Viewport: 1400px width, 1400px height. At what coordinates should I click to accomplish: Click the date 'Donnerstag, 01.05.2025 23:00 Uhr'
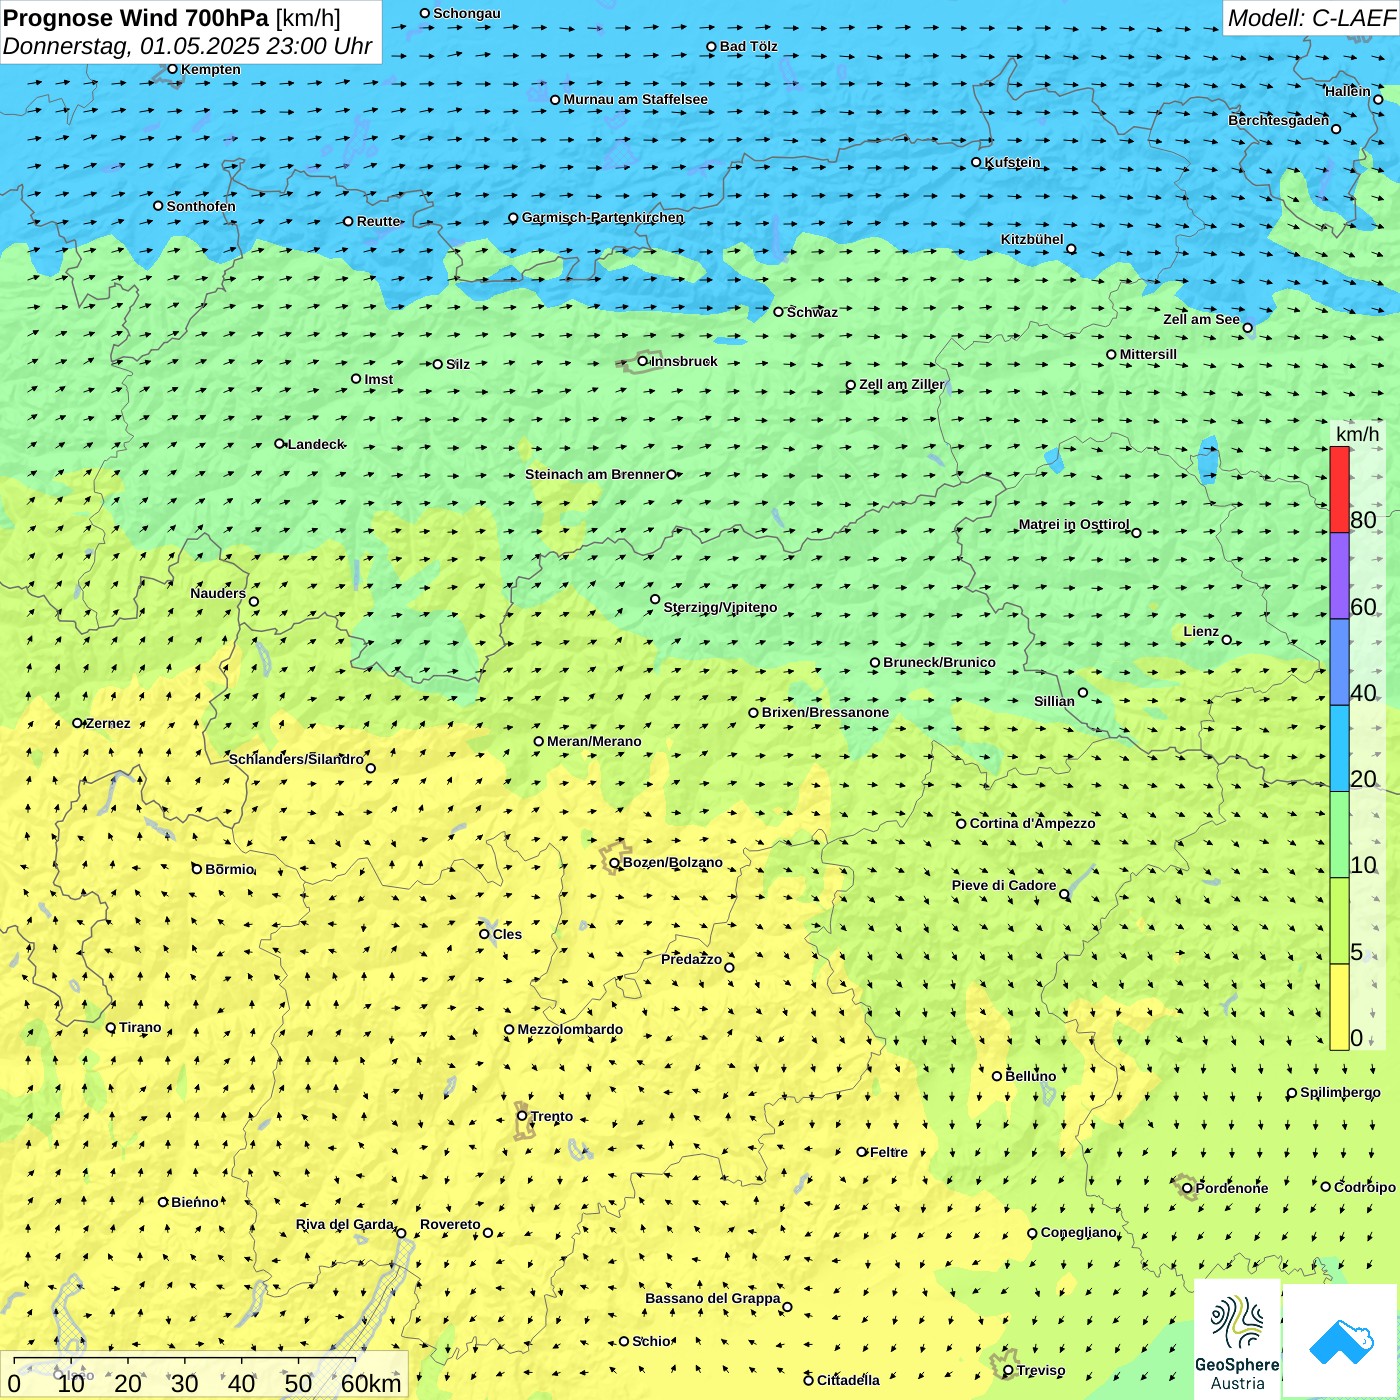(x=187, y=46)
